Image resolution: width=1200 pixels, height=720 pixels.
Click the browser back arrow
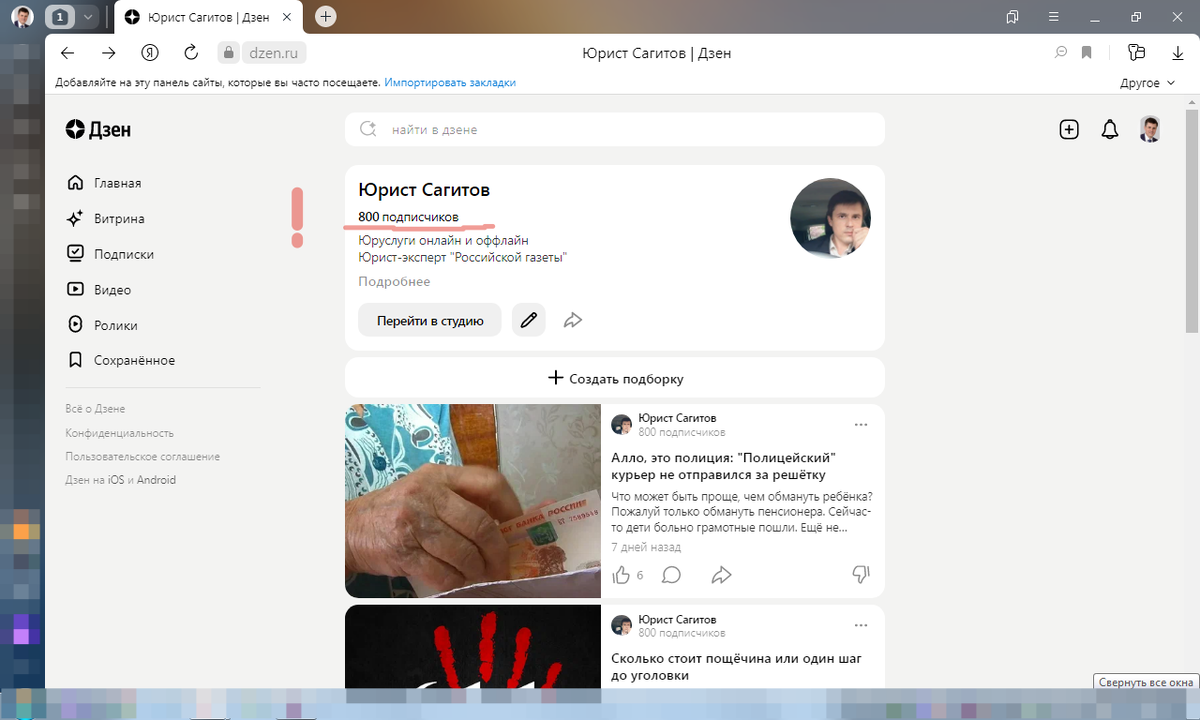coord(67,53)
